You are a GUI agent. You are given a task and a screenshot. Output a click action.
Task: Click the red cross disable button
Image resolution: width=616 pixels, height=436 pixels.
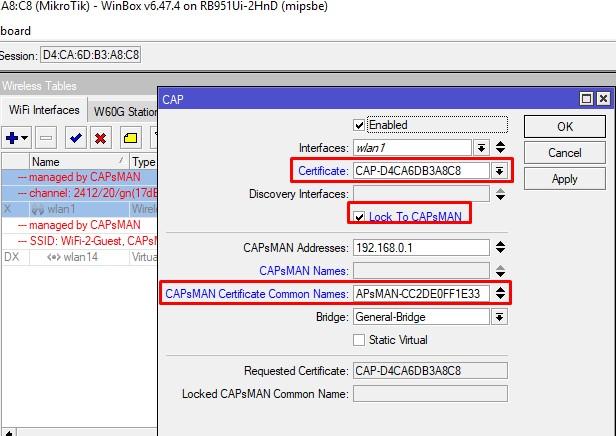(101, 138)
